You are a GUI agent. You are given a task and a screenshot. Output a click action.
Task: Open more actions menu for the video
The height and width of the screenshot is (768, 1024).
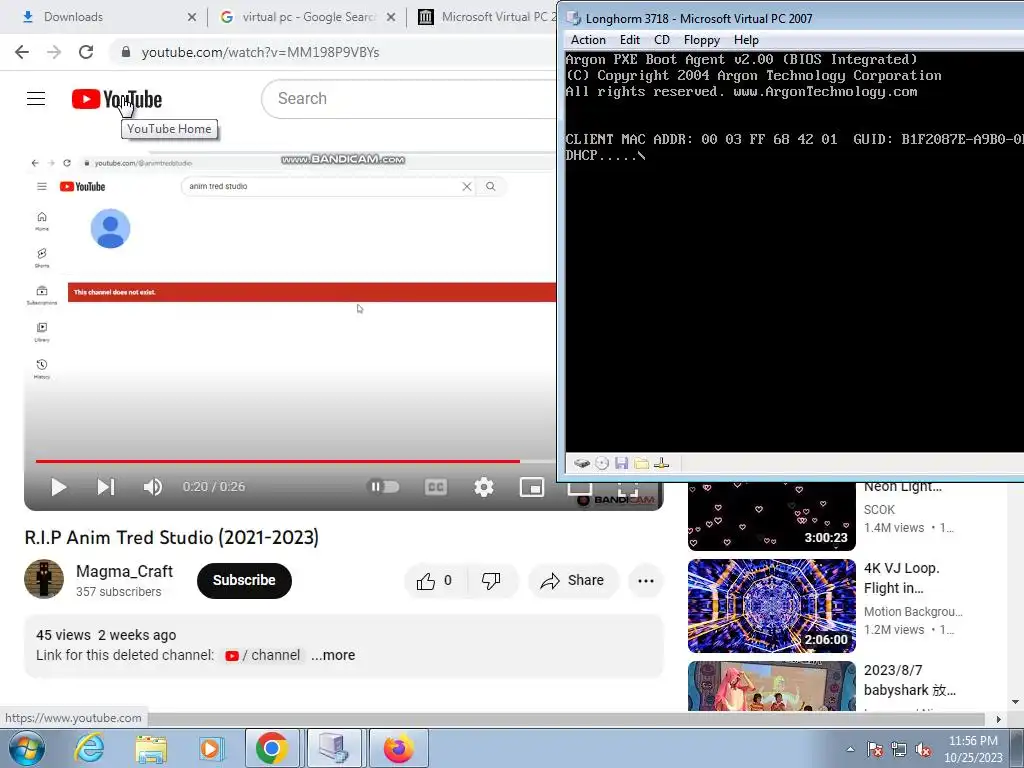646,581
